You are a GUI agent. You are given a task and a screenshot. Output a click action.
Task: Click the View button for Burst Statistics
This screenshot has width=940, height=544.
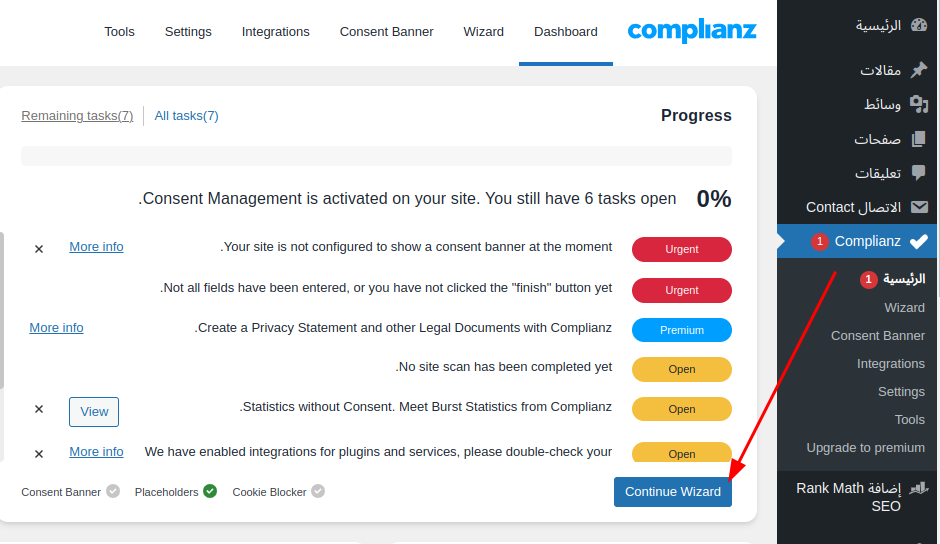point(94,411)
